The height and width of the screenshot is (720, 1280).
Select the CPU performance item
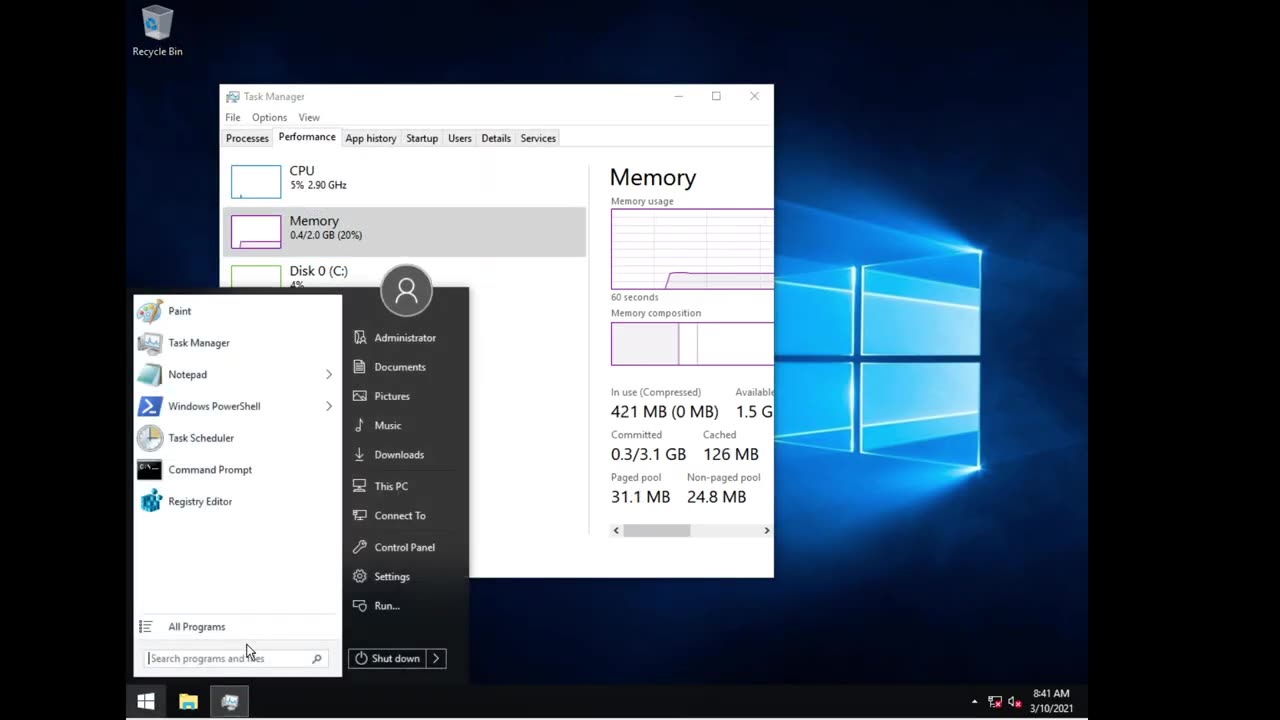[404, 181]
